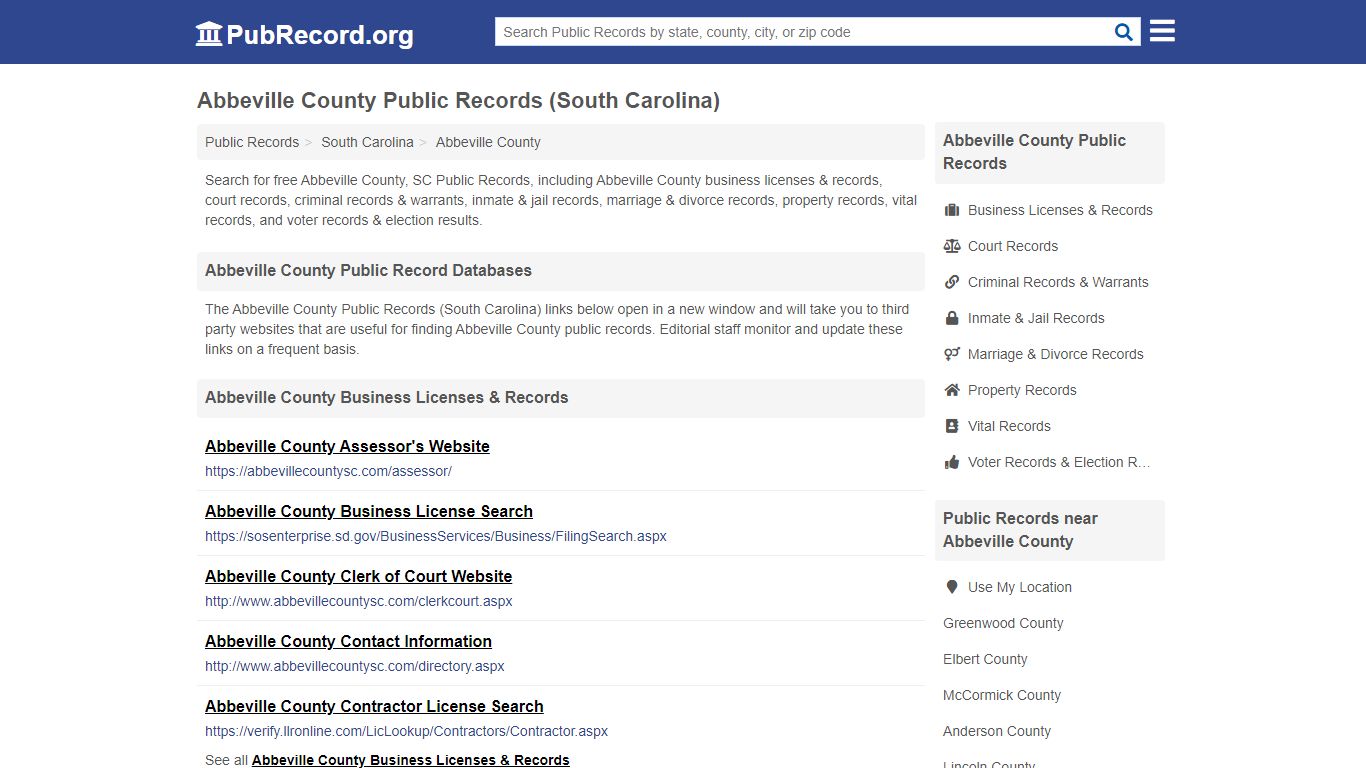The image size is (1366, 768).
Task: Open Business Licenses & Records sidebar link
Action: coord(1060,210)
